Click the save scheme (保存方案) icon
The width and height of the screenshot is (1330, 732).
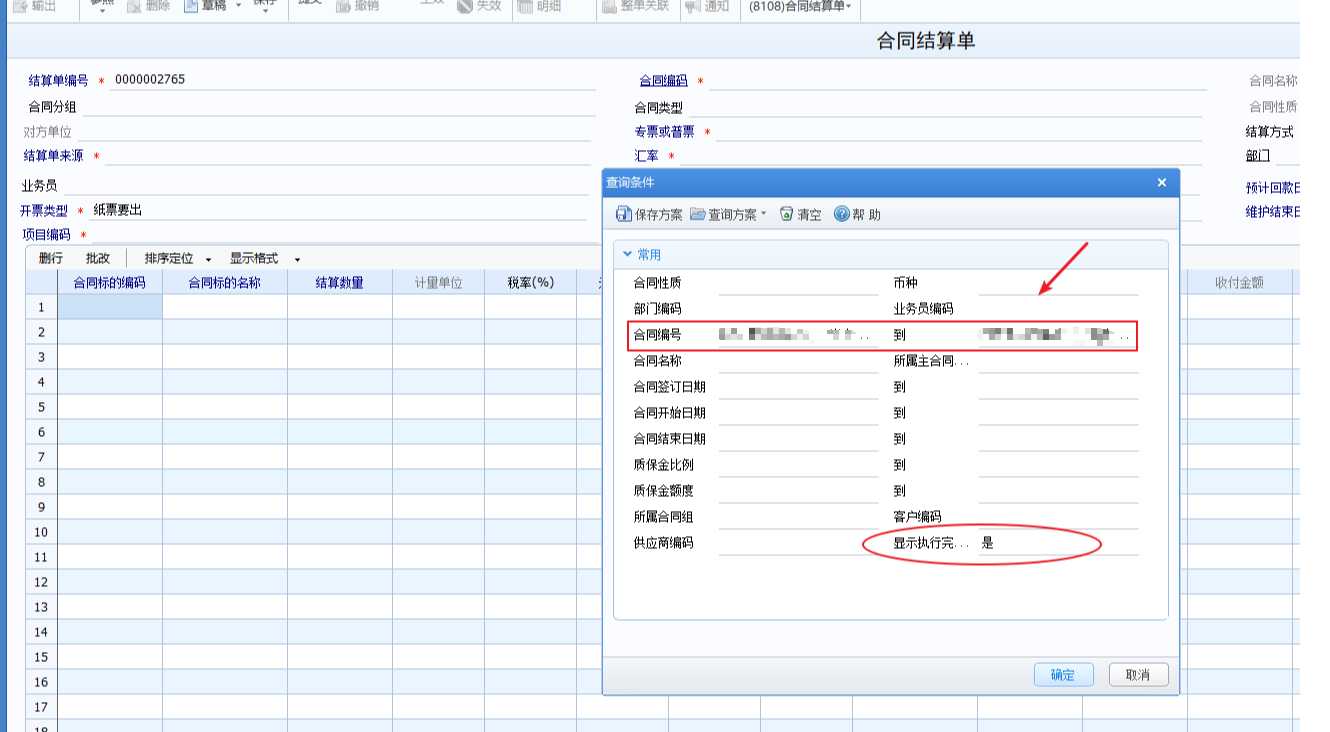623,214
